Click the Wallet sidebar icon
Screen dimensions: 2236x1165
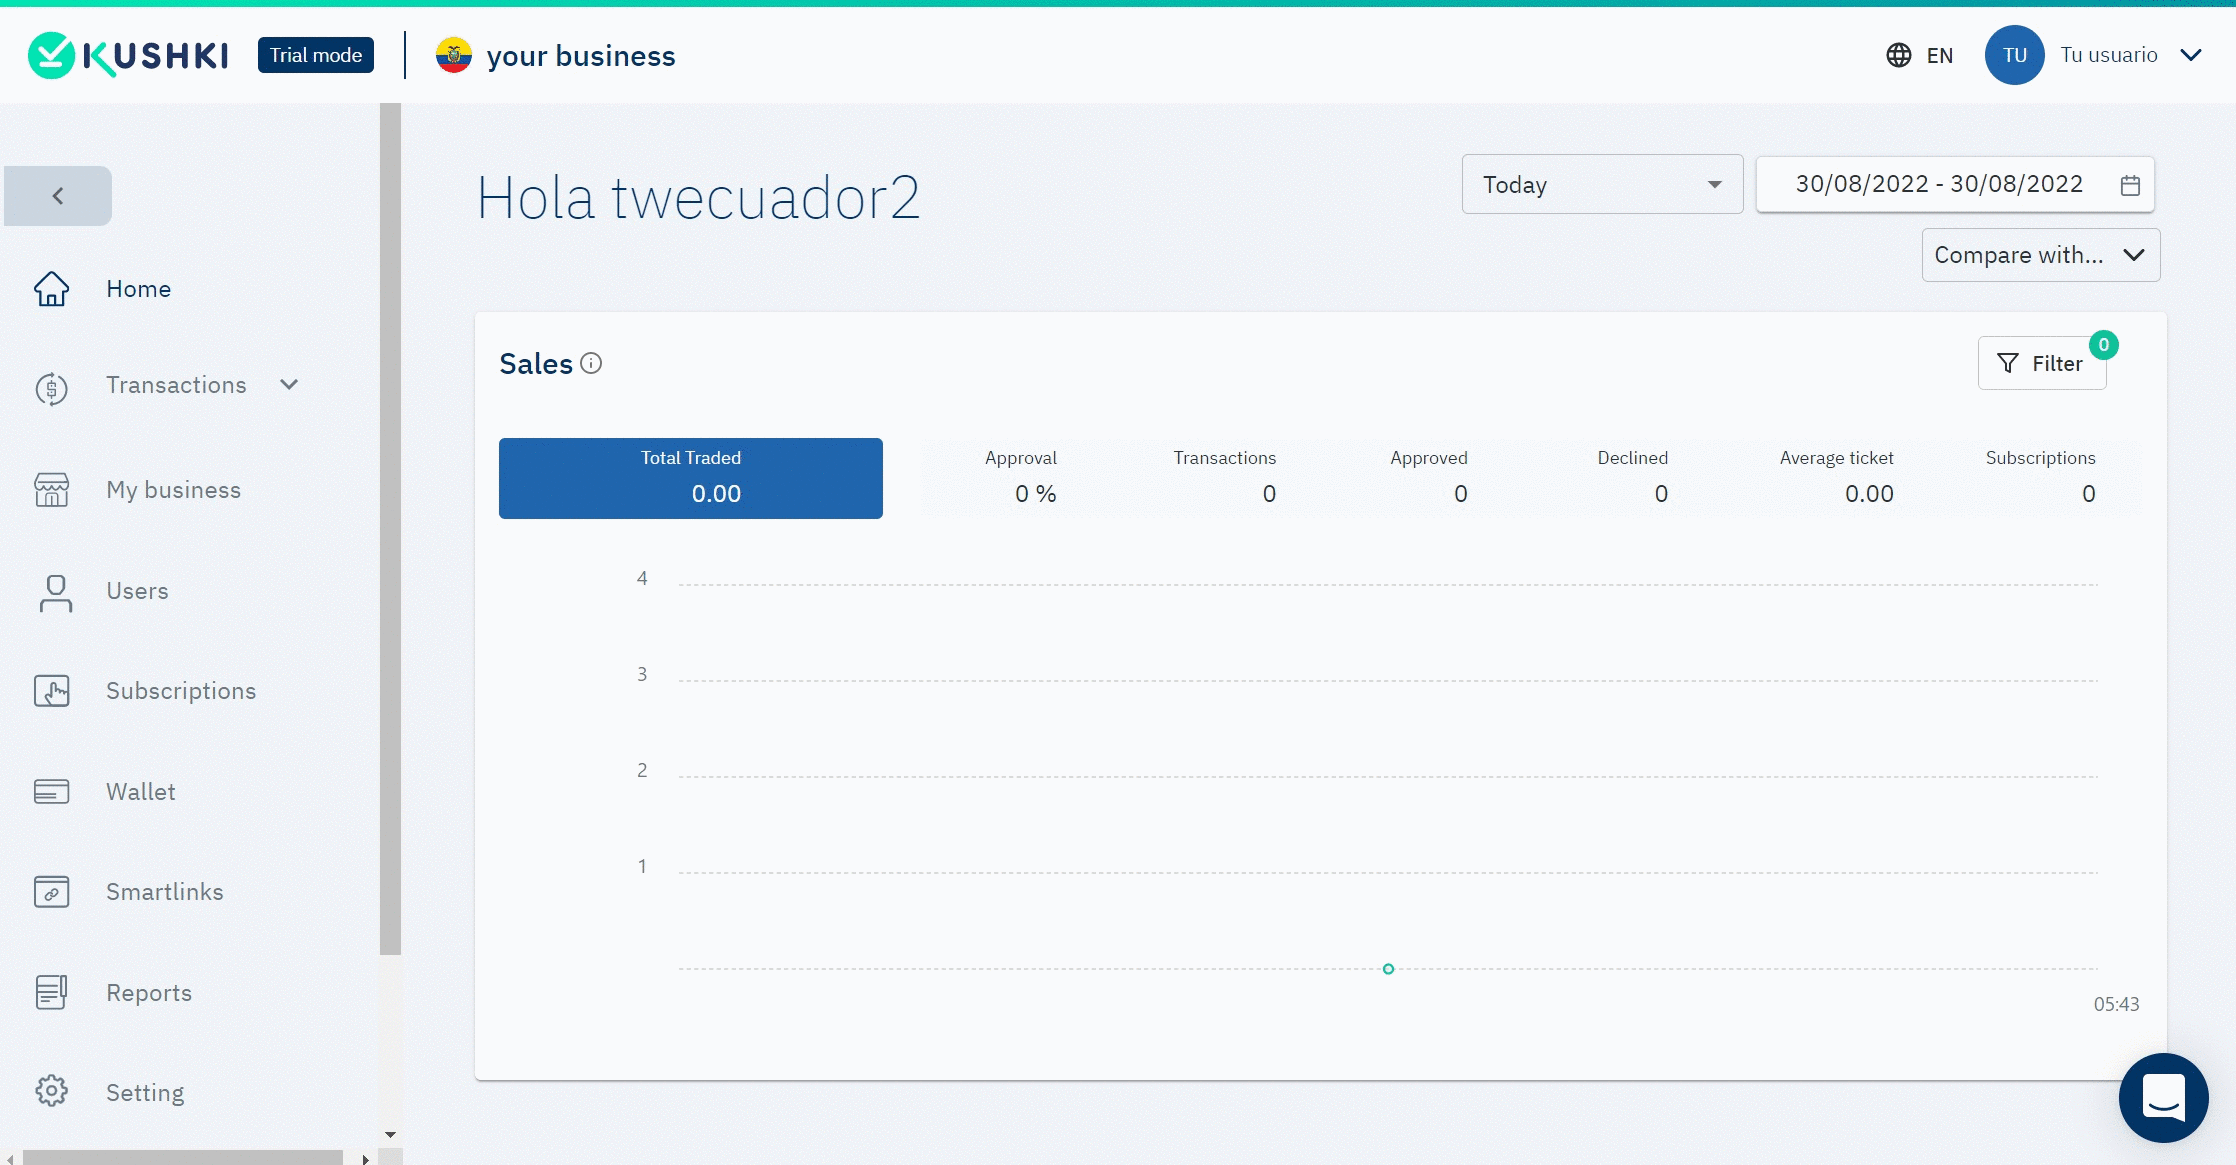[x=52, y=791]
